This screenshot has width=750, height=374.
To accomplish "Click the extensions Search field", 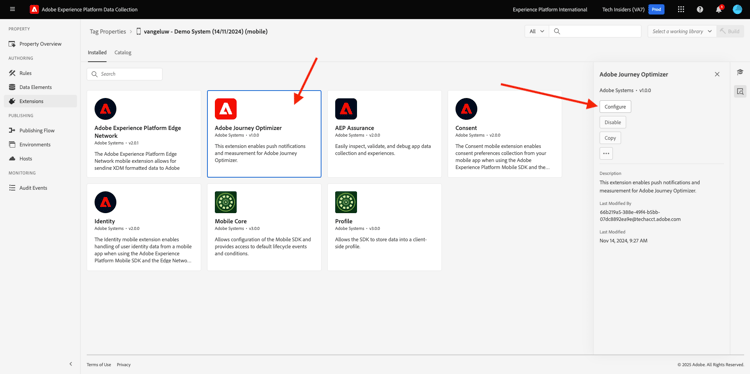I will click(x=125, y=74).
